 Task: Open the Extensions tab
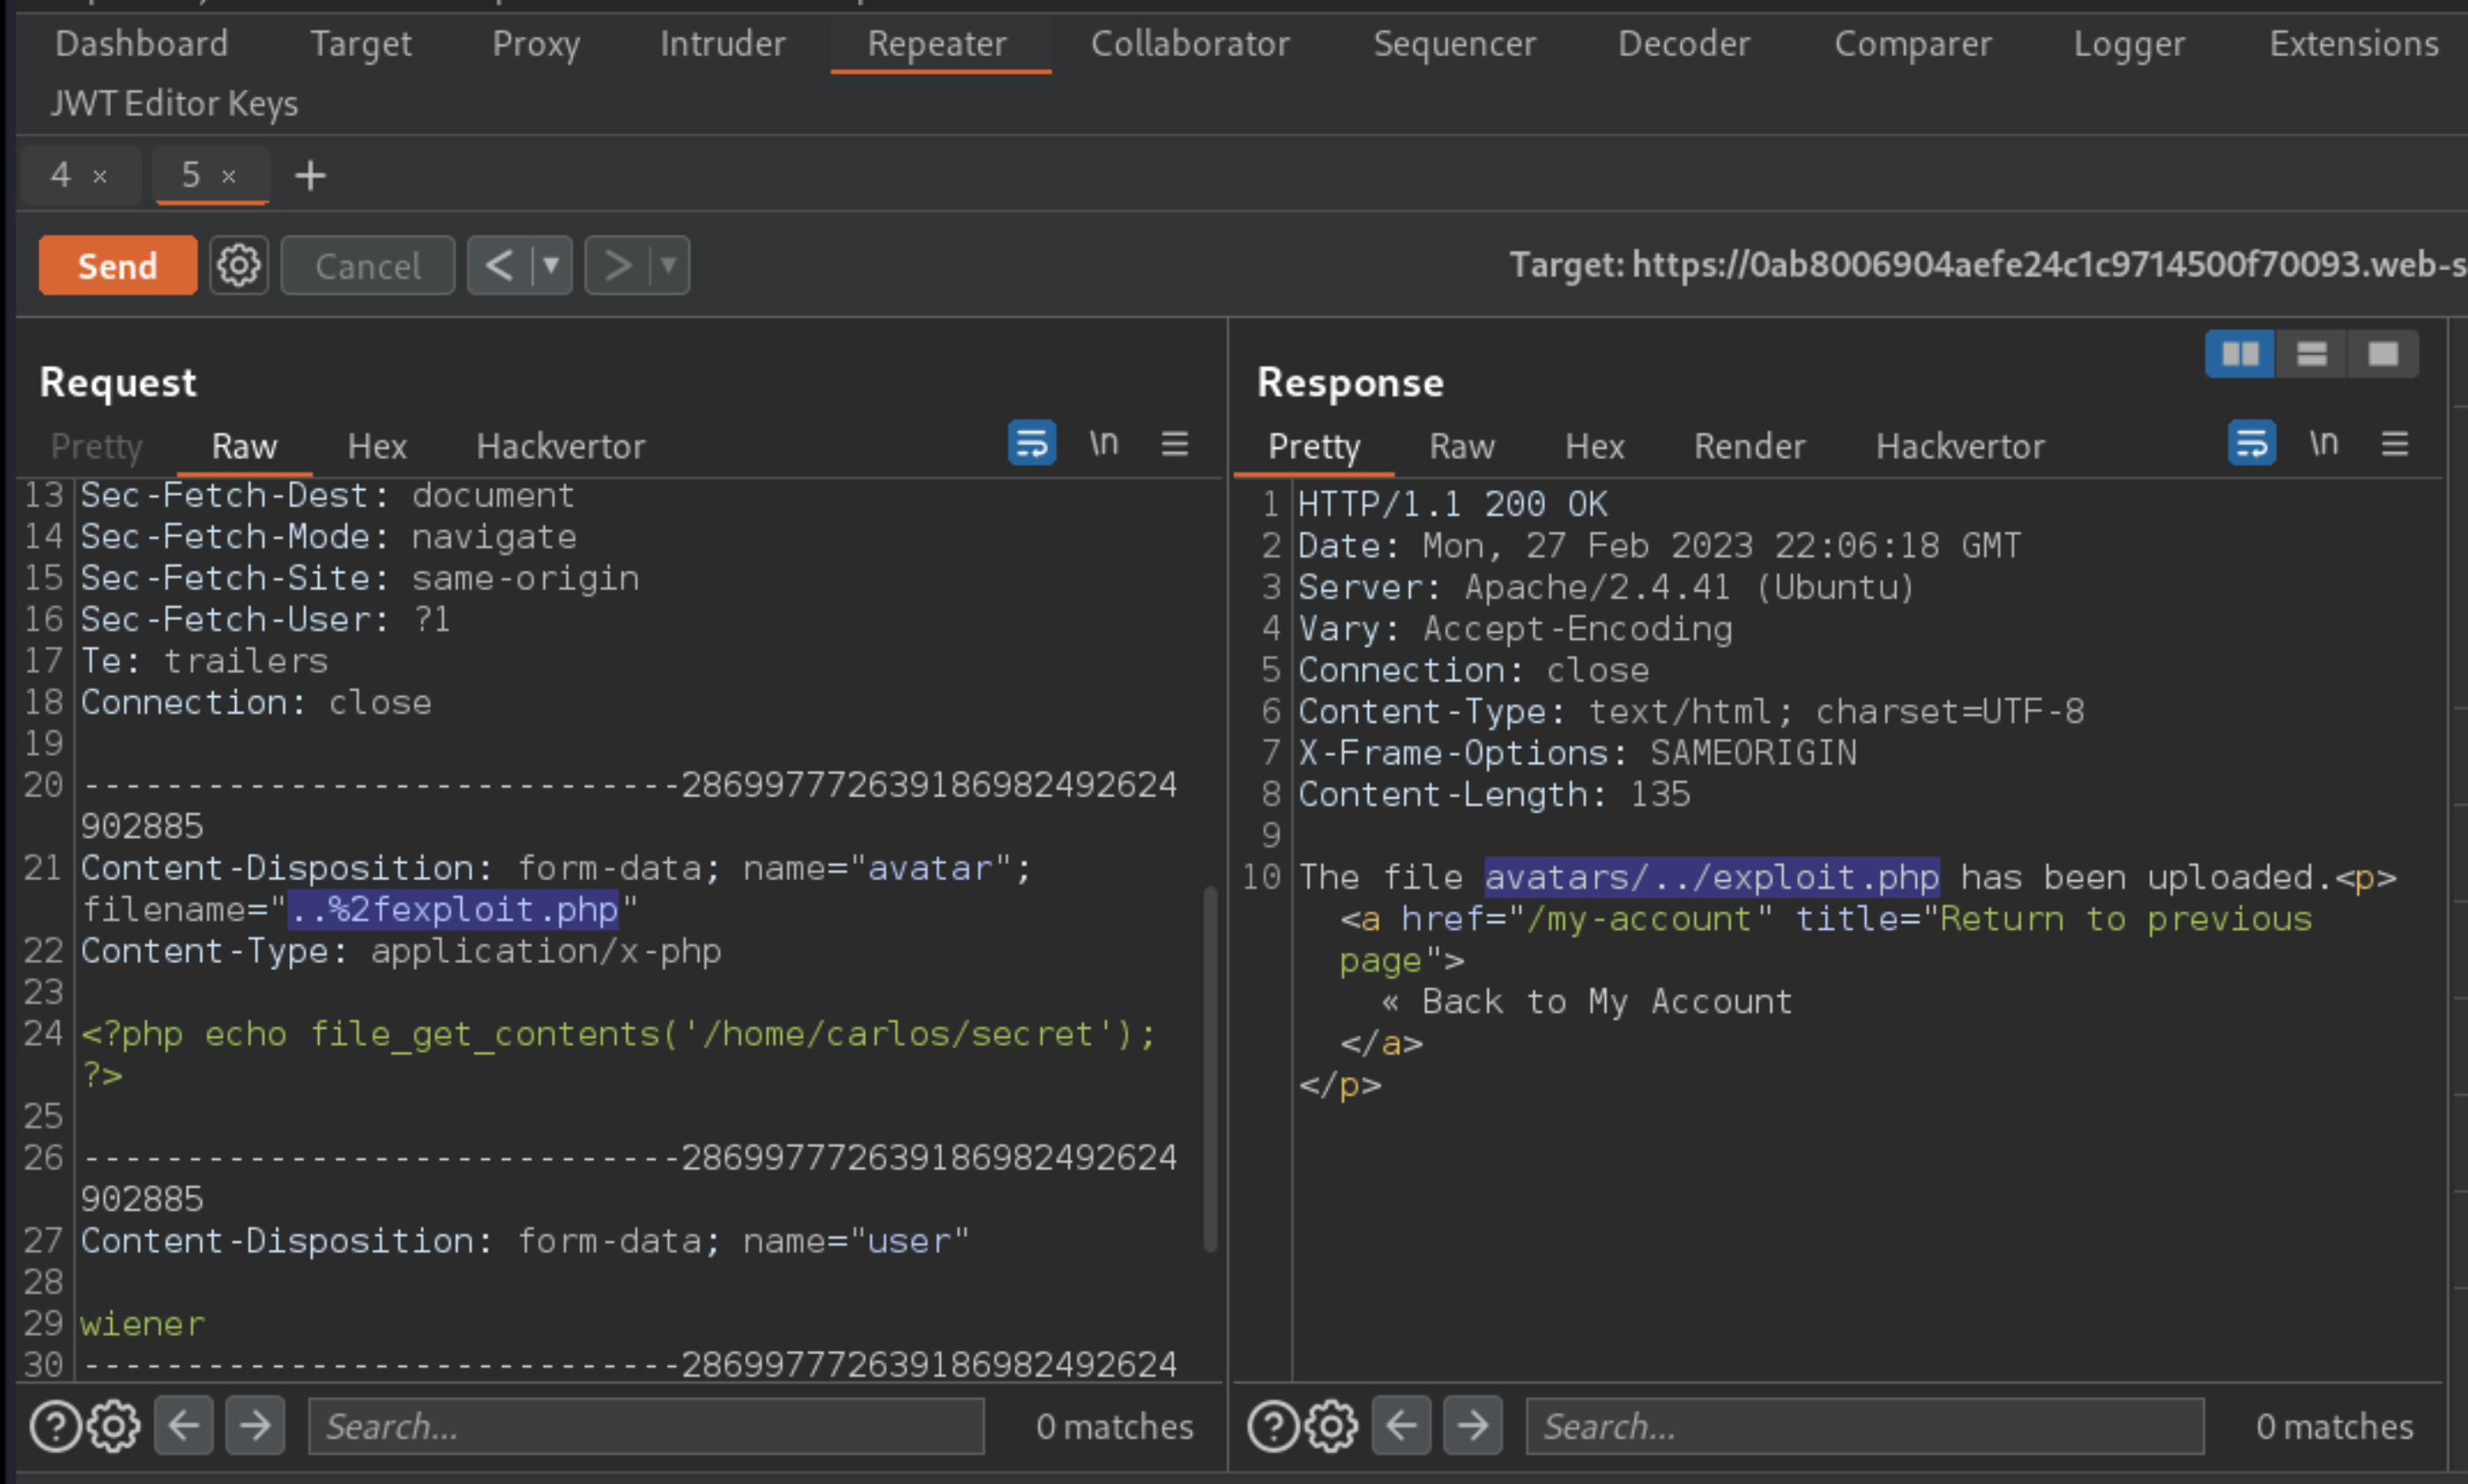2354,44
